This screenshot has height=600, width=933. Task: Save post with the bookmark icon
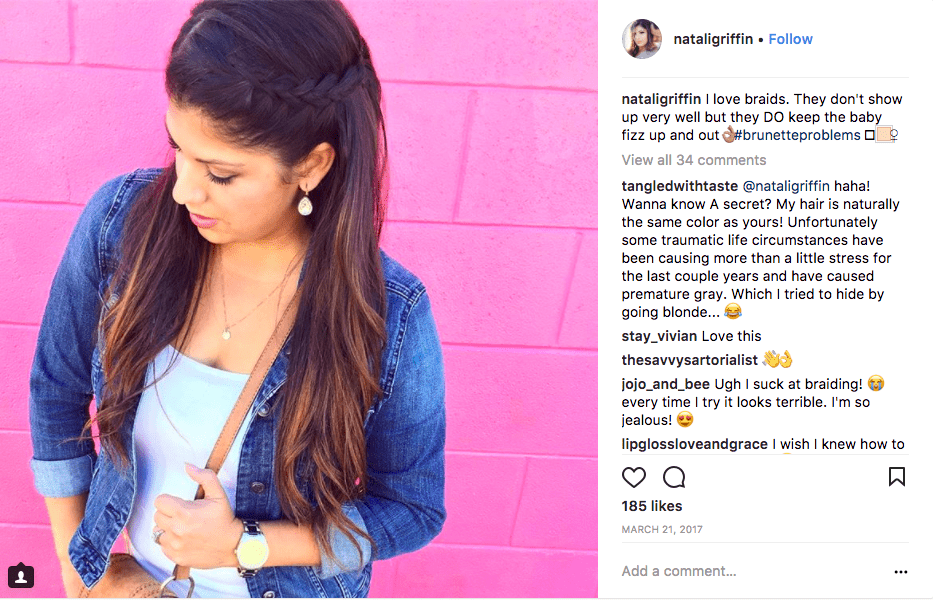point(897,477)
